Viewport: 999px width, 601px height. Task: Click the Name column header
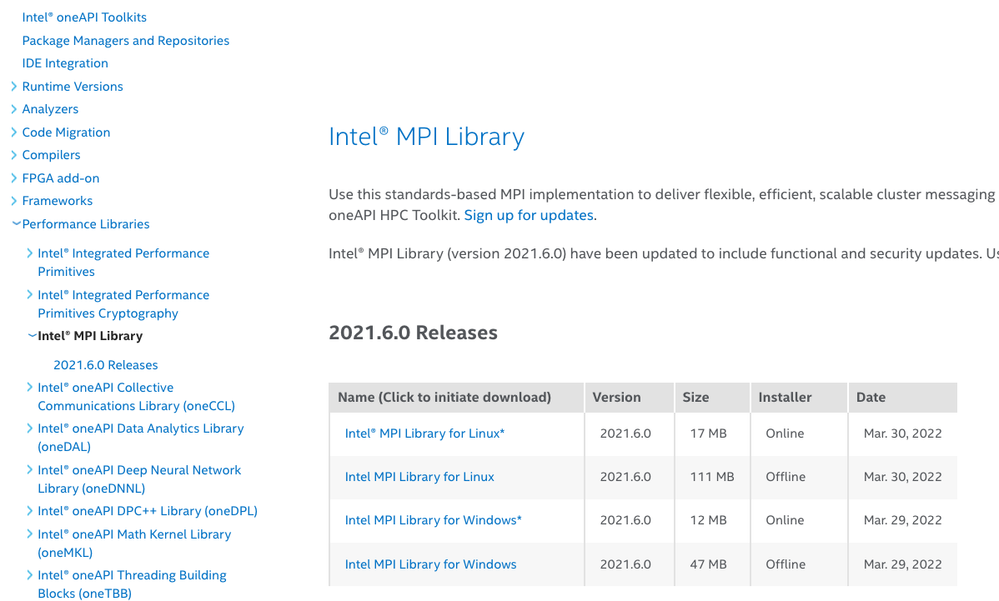[x=456, y=397]
